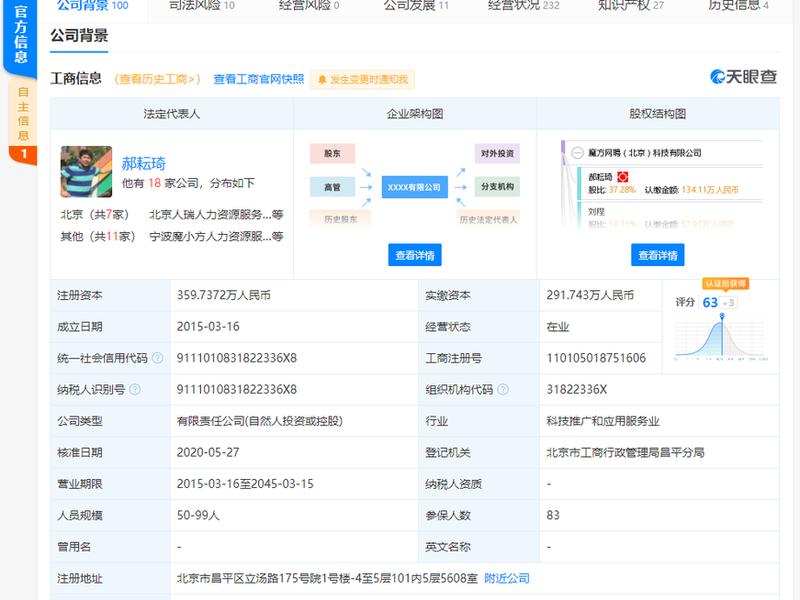
Task: Select the 科技推广和应用服务业 industry value
Action: [603, 421]
